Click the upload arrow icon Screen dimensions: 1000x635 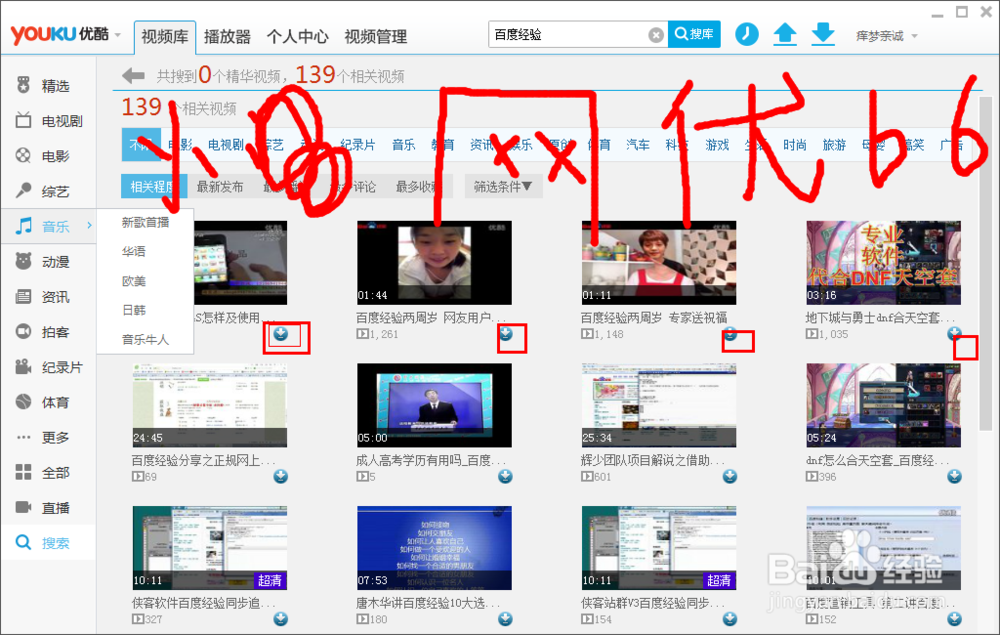click(785, 34)
